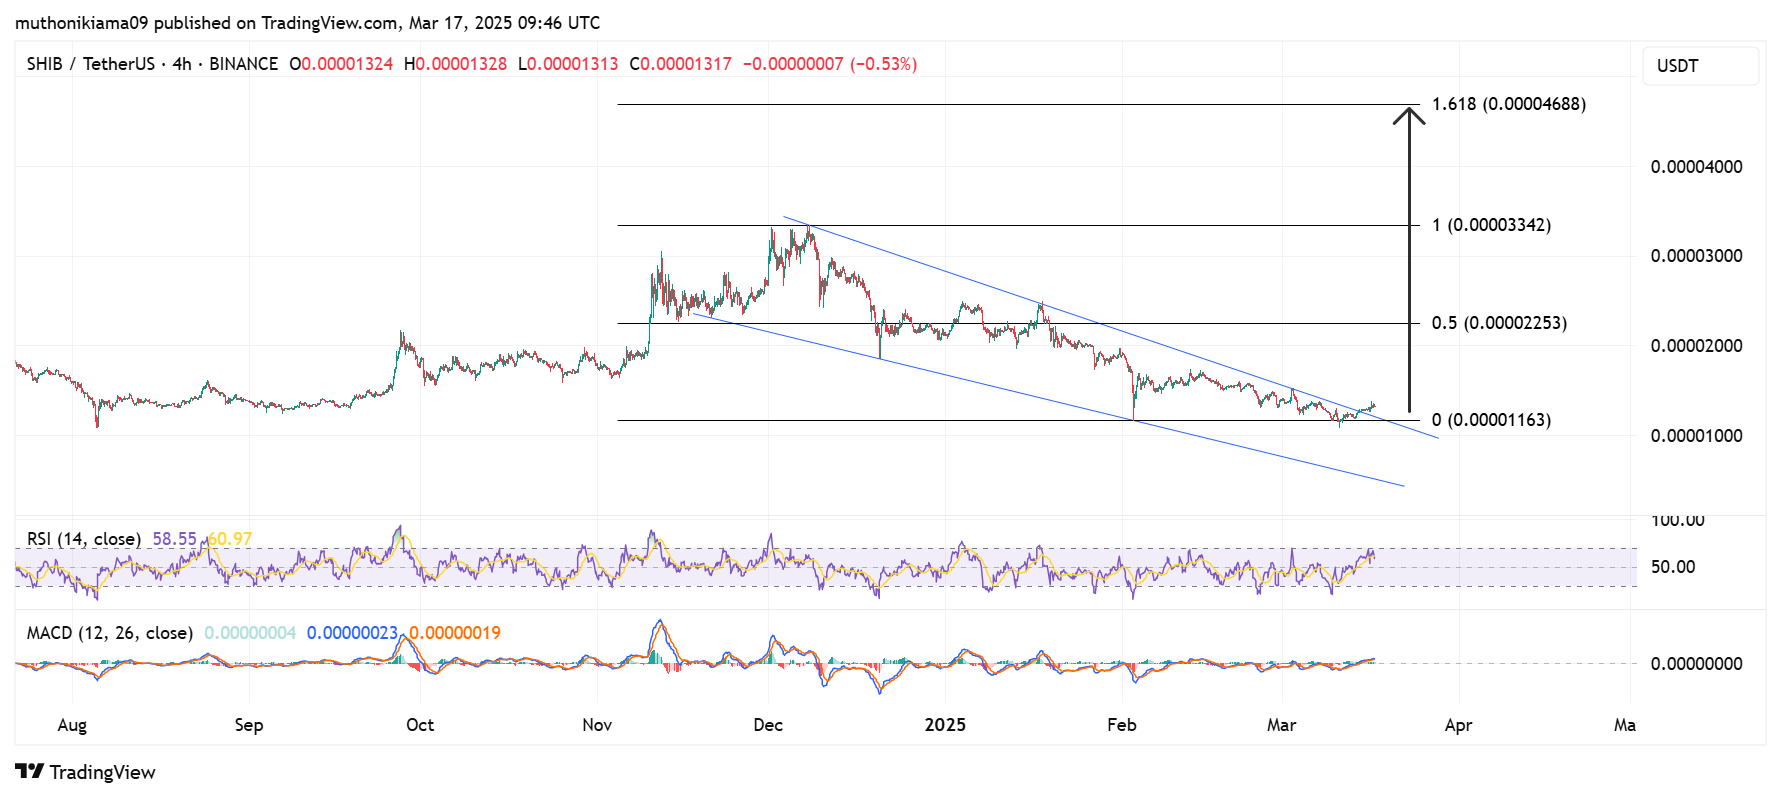Viewport: 1781px width, 798px height.
Task: Click the BINANCE exchange label
Action: [x=243, y=64]
